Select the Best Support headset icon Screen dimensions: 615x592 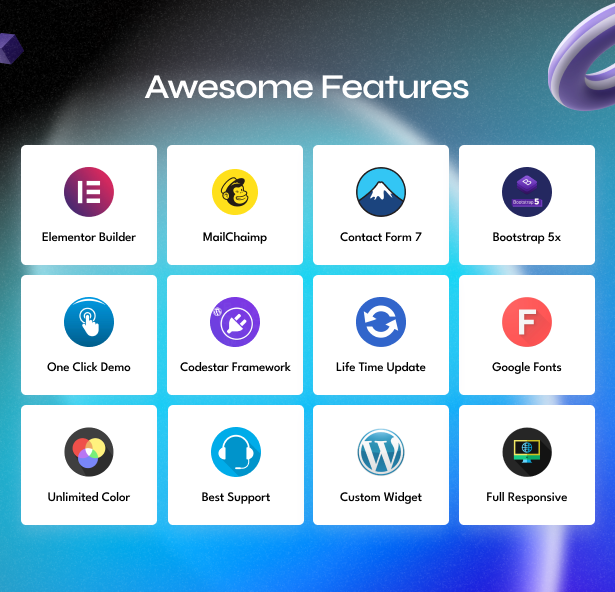coord(236,452)
